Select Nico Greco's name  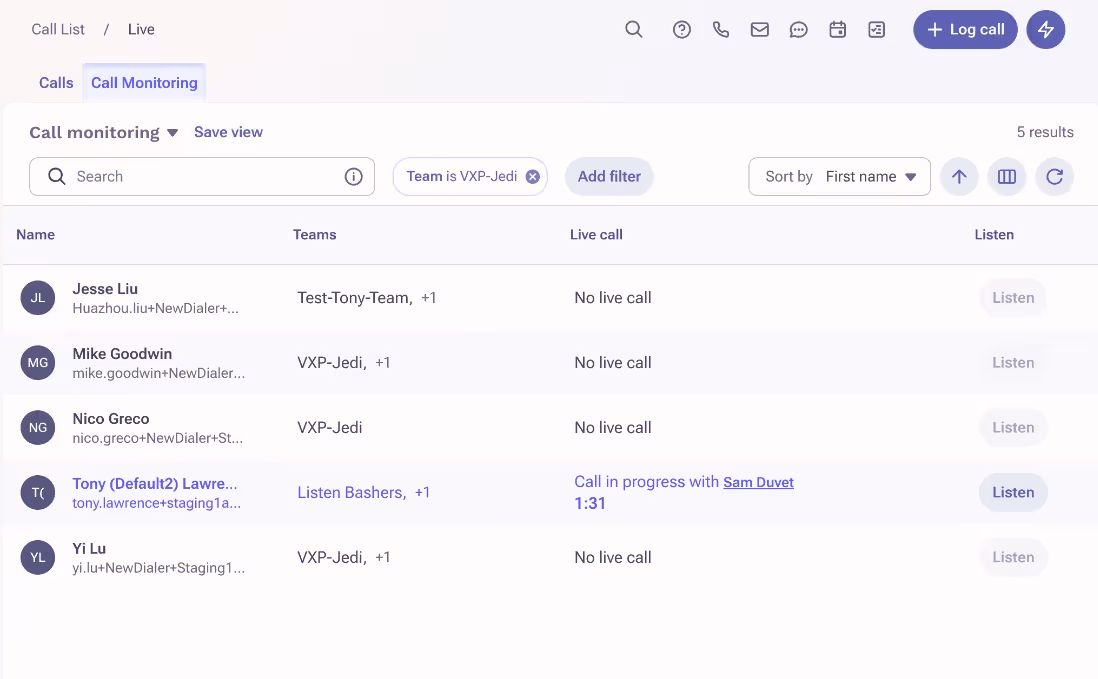(111, 419)
